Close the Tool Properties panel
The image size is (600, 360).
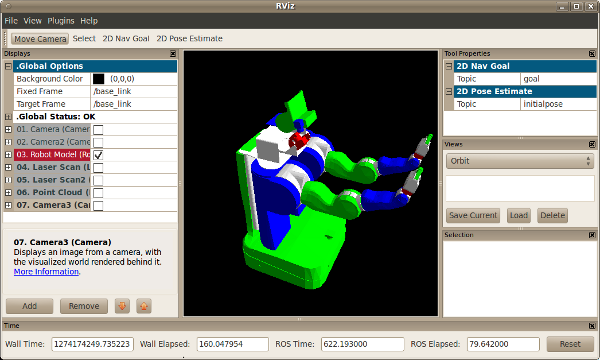pyautogui.click(x=592, y=54)
